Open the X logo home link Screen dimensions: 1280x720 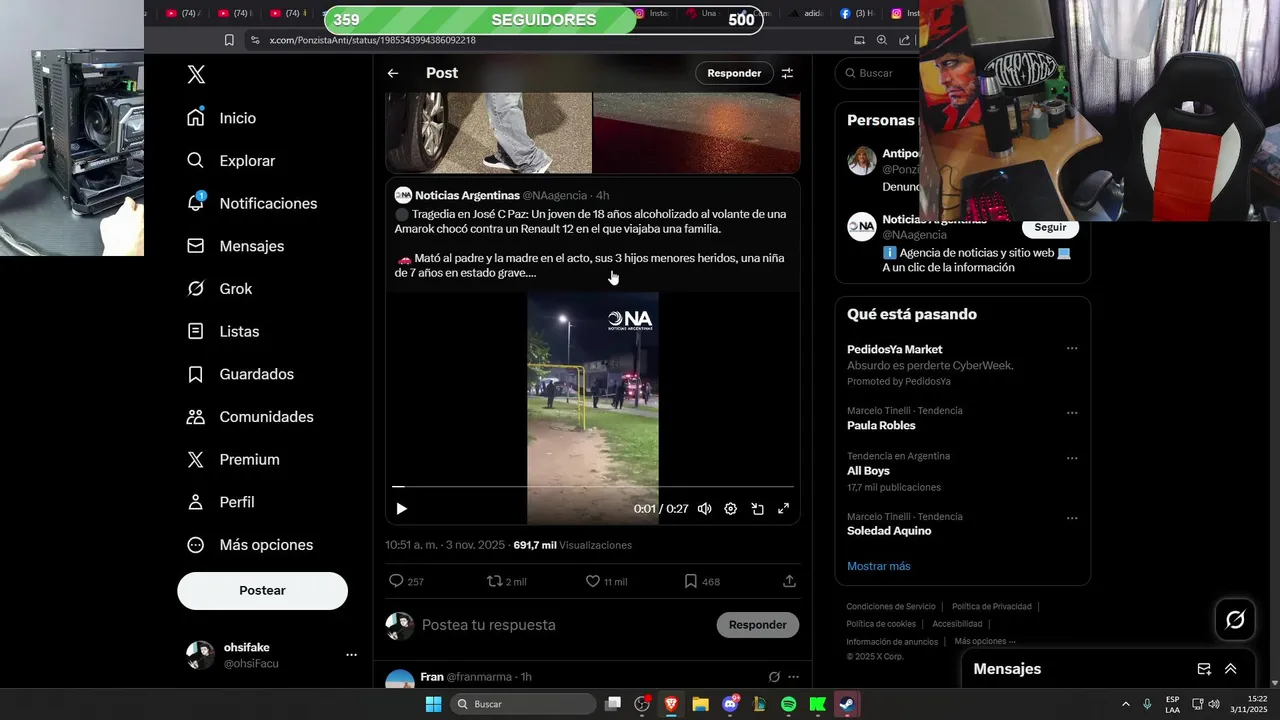coord(196,74)
